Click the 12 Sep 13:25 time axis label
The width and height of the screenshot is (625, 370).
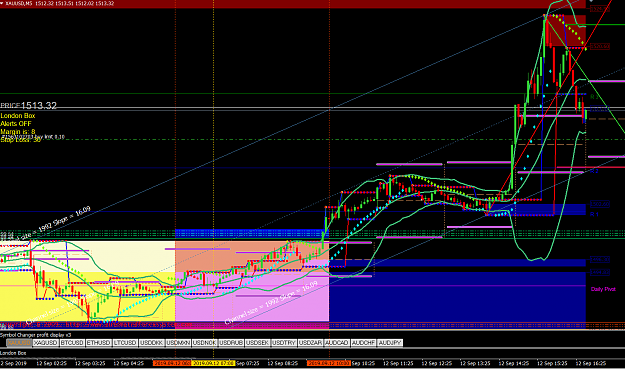[475, 363]
